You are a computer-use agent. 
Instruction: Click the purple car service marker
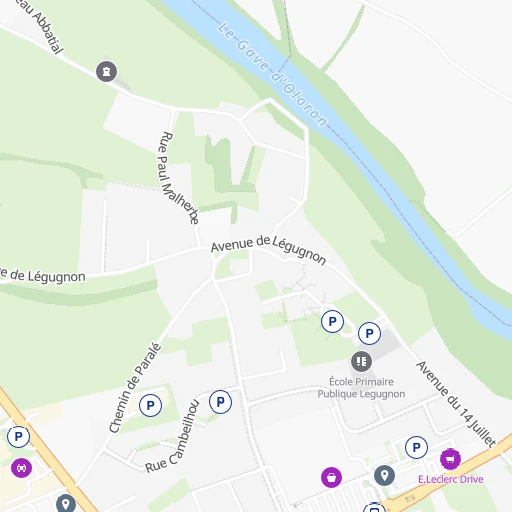pyautogui.click(x=22, y=468)
